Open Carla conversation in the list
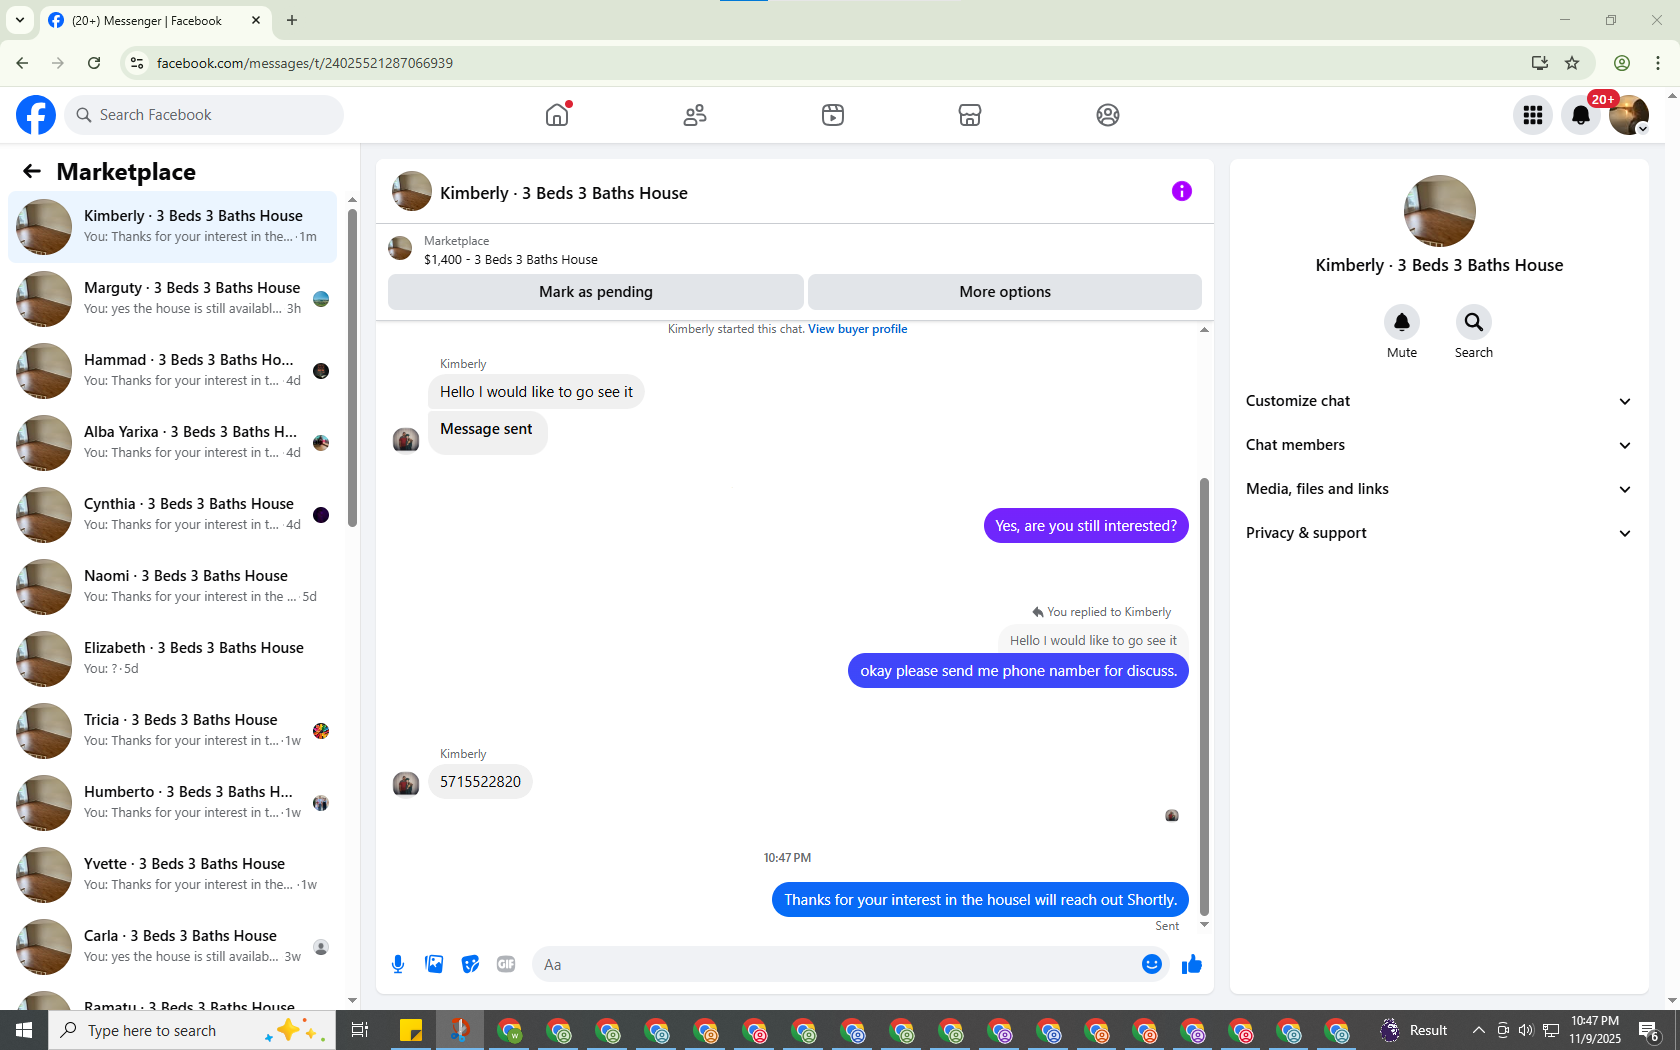1680x1050 pixels. coord(172,947)
